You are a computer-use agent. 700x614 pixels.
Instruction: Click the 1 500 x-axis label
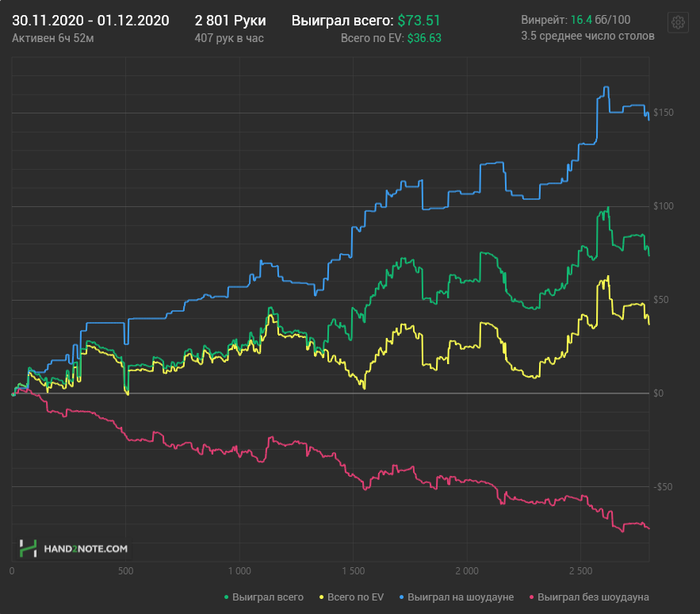tap(353, 571)
